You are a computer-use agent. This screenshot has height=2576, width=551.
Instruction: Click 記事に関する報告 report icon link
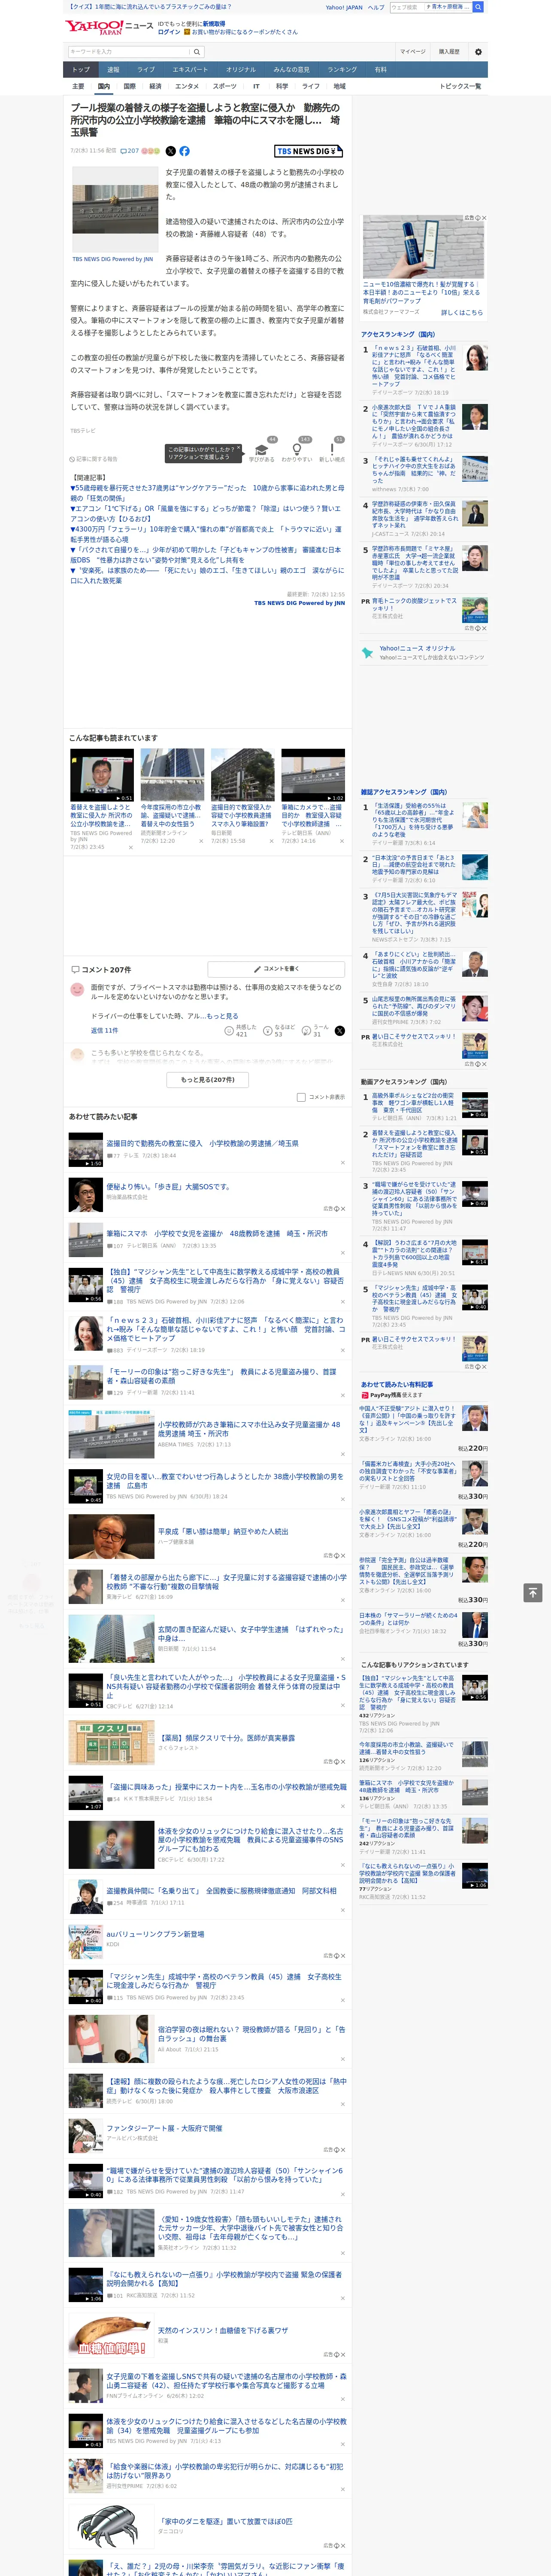95,459
